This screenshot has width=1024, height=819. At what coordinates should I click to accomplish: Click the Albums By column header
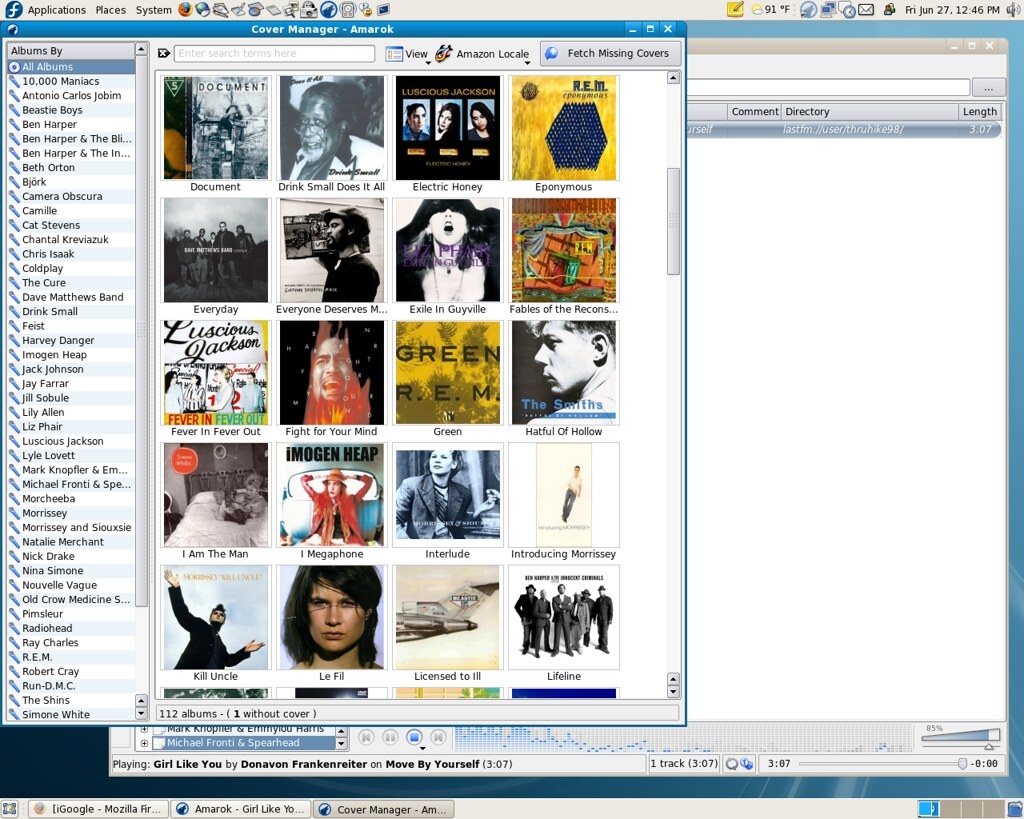(x=71, y=50)
